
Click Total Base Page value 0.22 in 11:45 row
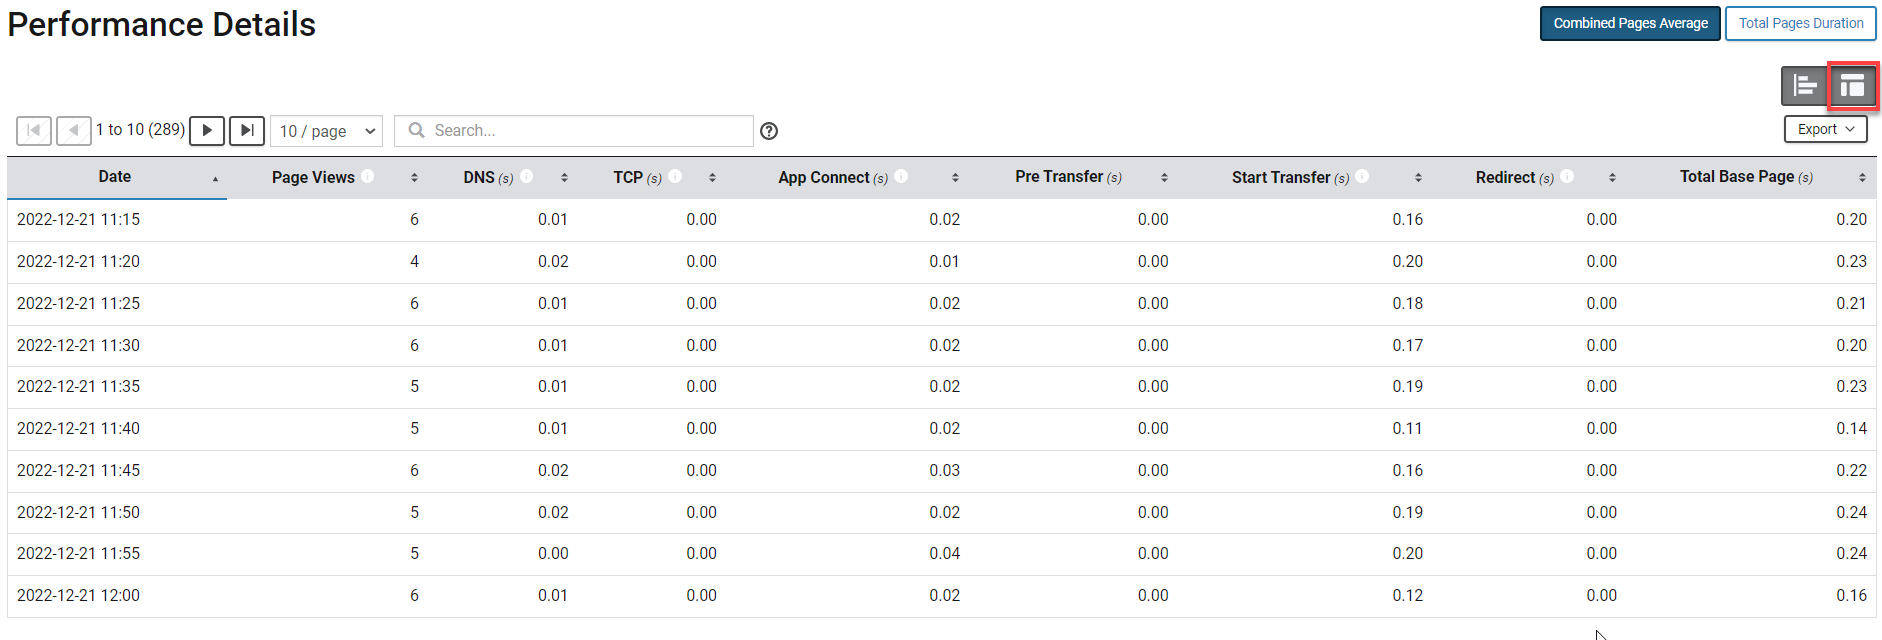point(1851,471)
